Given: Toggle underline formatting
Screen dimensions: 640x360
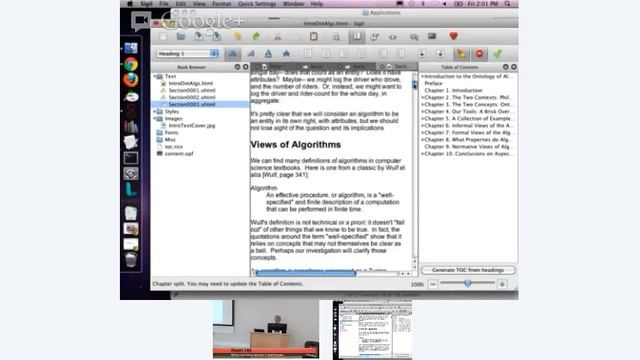Looking at the screenshot, I should coord(268,53).
